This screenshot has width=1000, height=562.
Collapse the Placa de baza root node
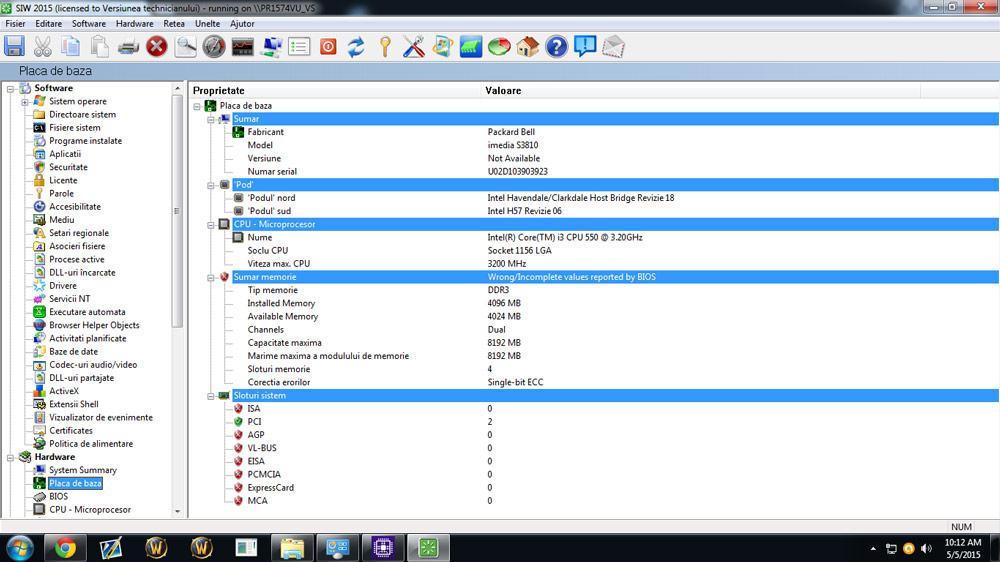(197, 107)
